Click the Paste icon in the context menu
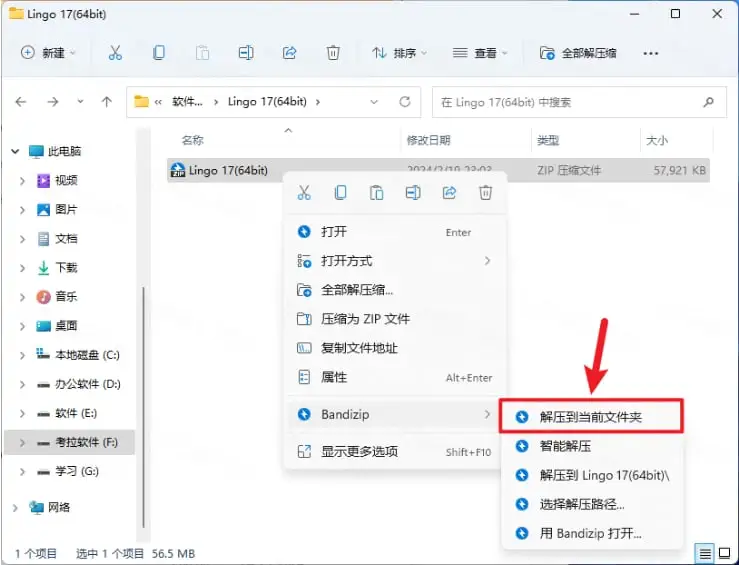Image resolution: width=739 pixels, height=565 pixels. [x=377, y=193]
